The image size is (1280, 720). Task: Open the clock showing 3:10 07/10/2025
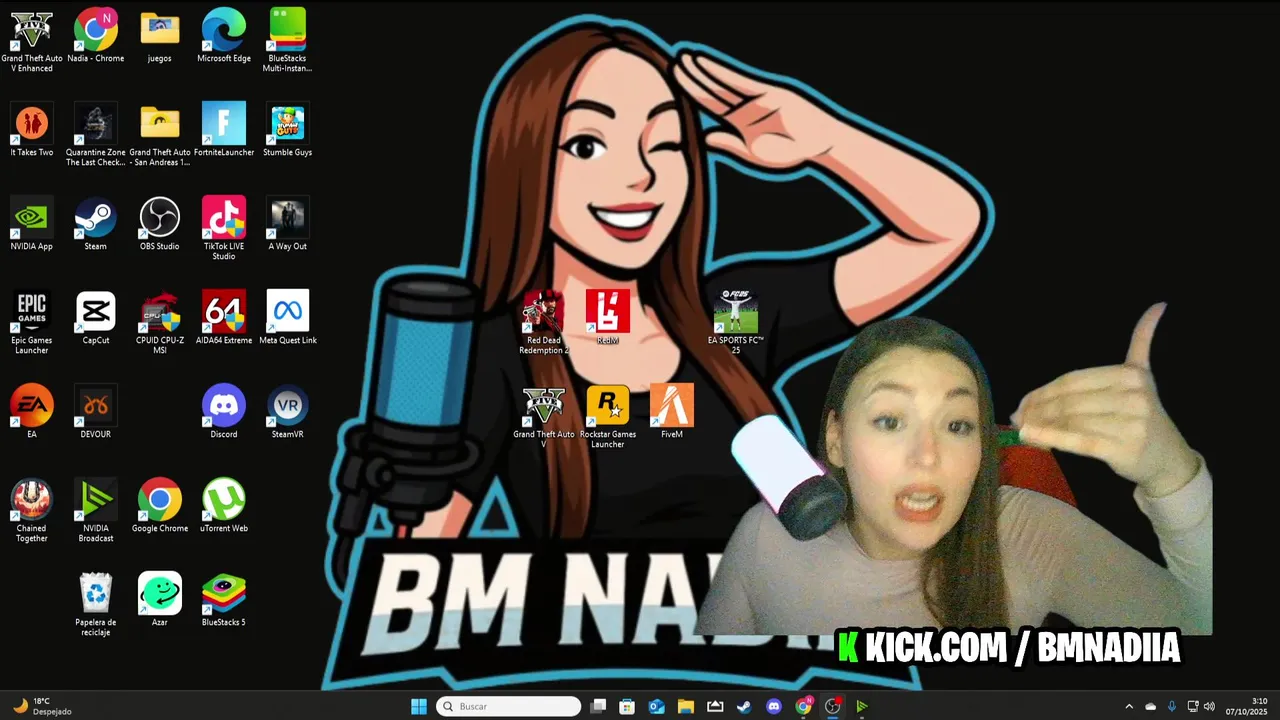pyautogui.click(x=1246, y=706)
